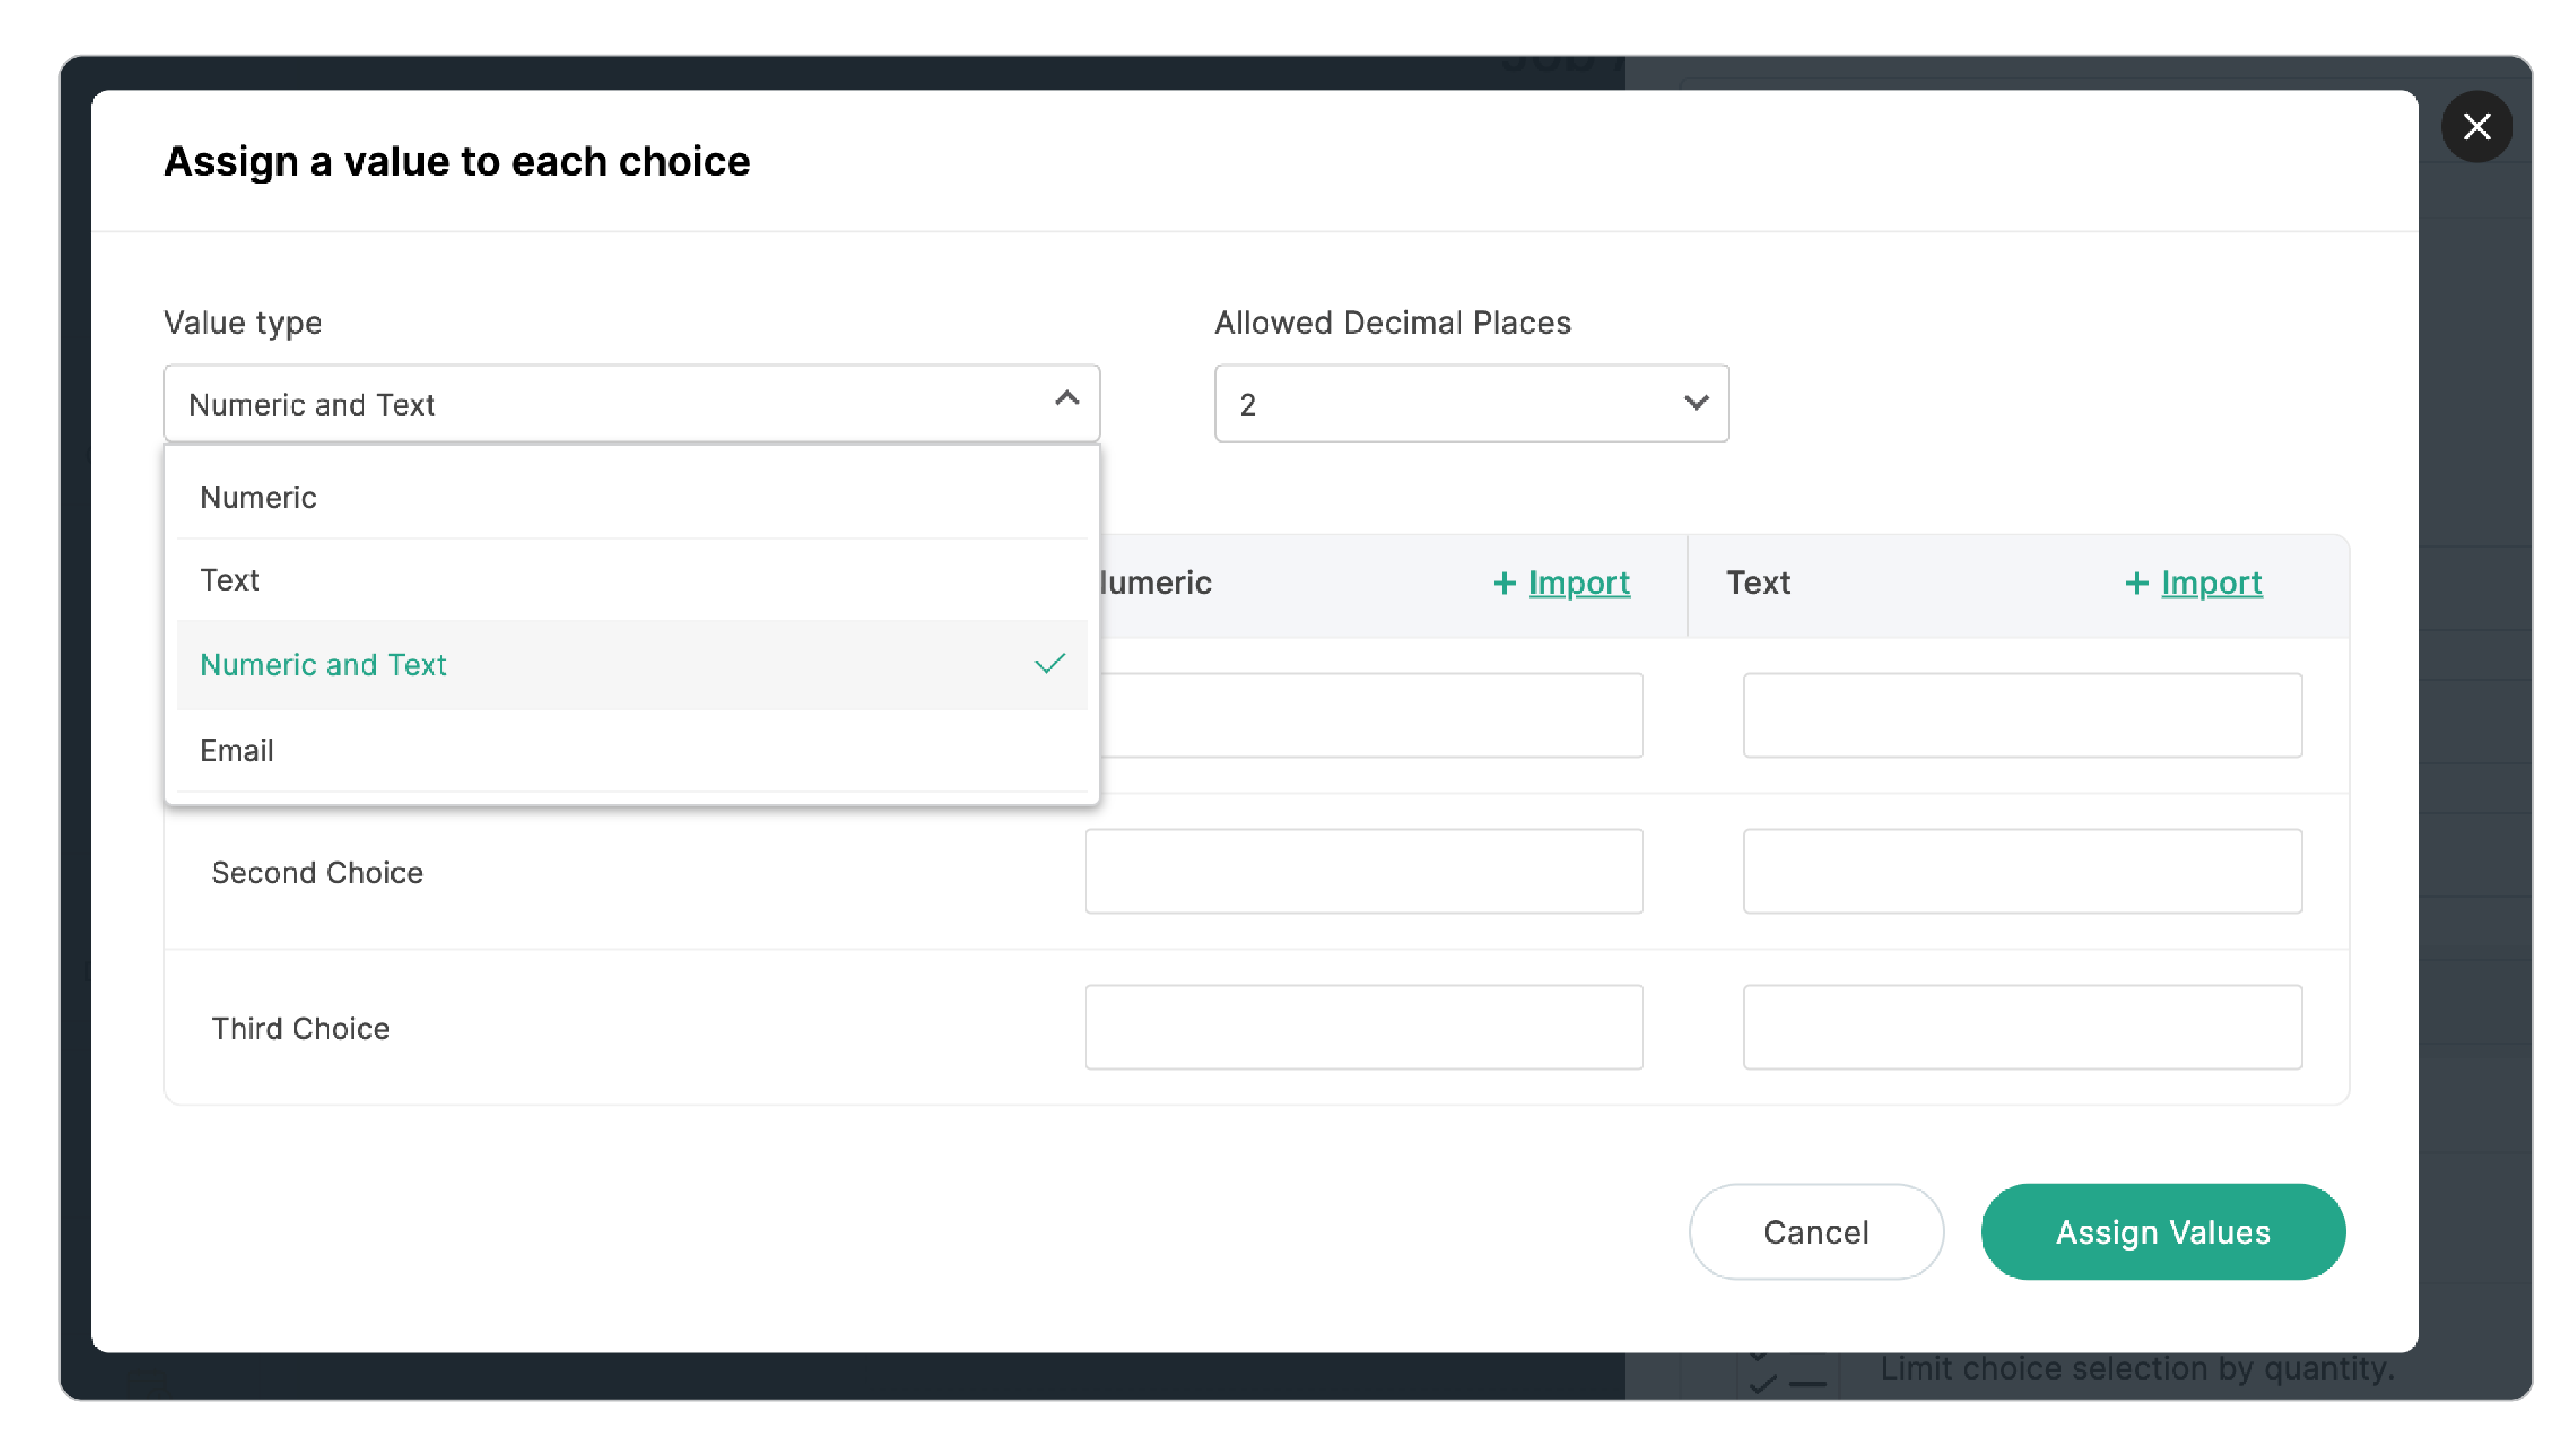Screen dimensions: 2576x1443
Task: Reselect the Numeric and Text option
Action: click(x=324, y=664)
